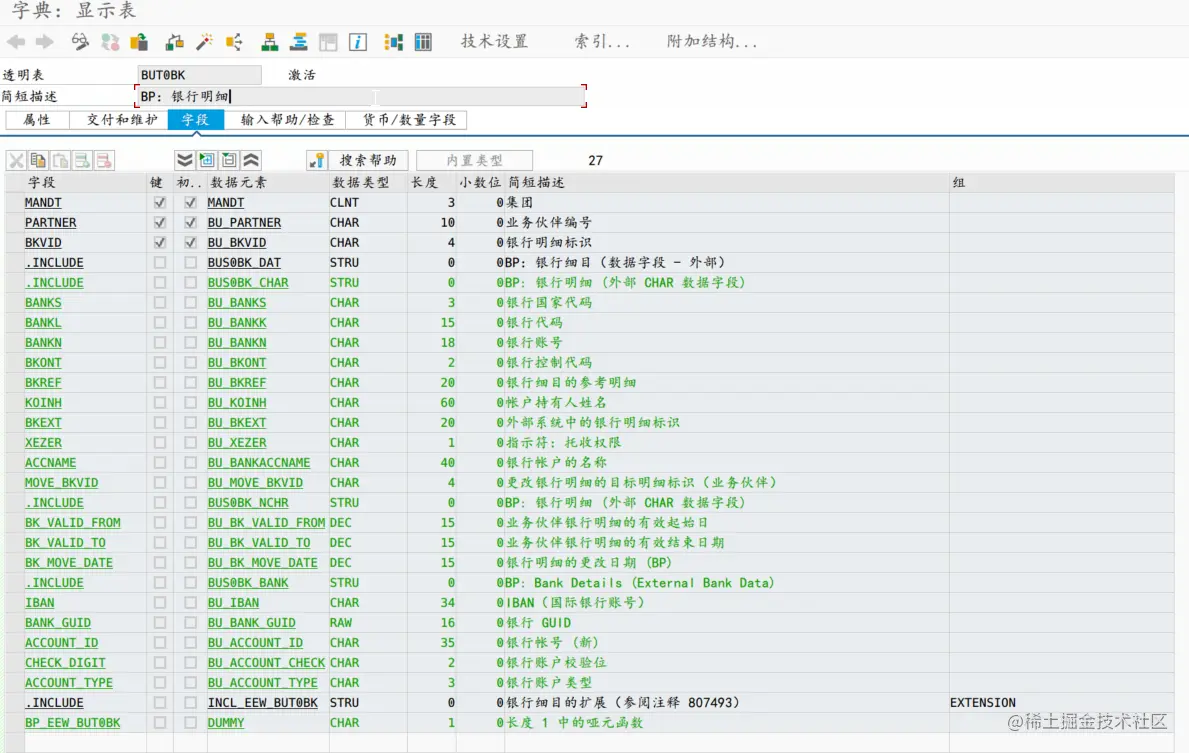
Task: Click the copy line icon
Action: pyautogui.click(x=37, y=160)
